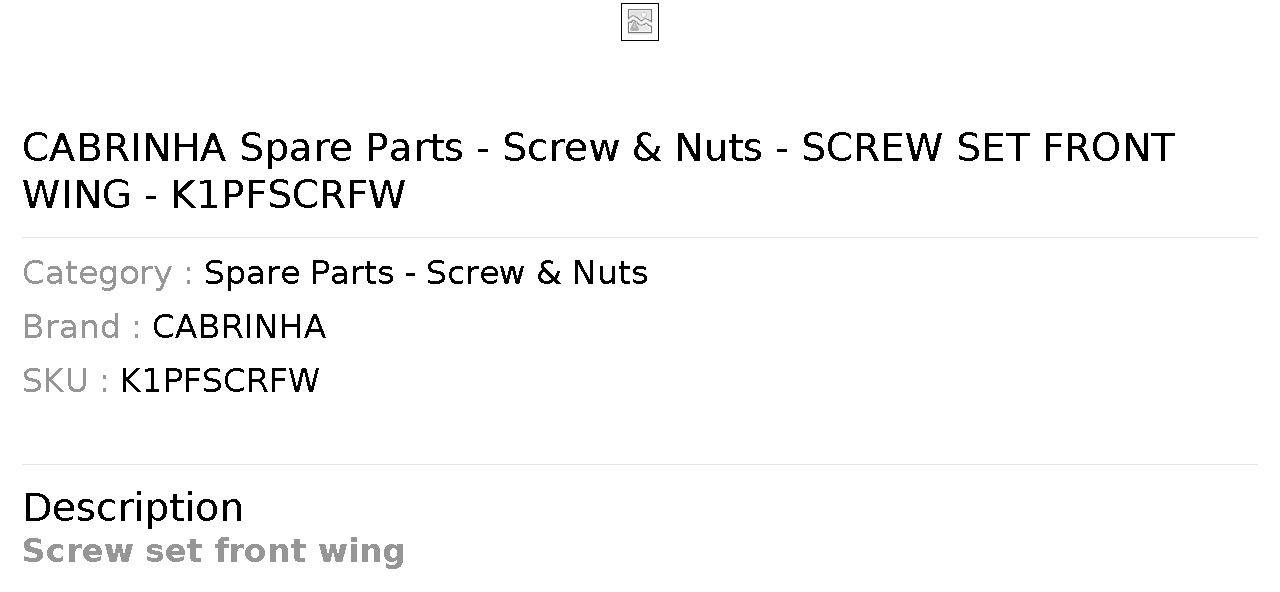Open the CABRINHA brand link
Viewport: 1280px width, 592px height.
239,327
